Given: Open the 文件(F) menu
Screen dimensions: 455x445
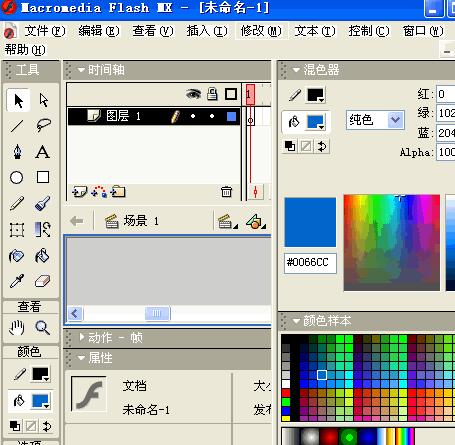Looking at the screenshot, I should [45, 31].
